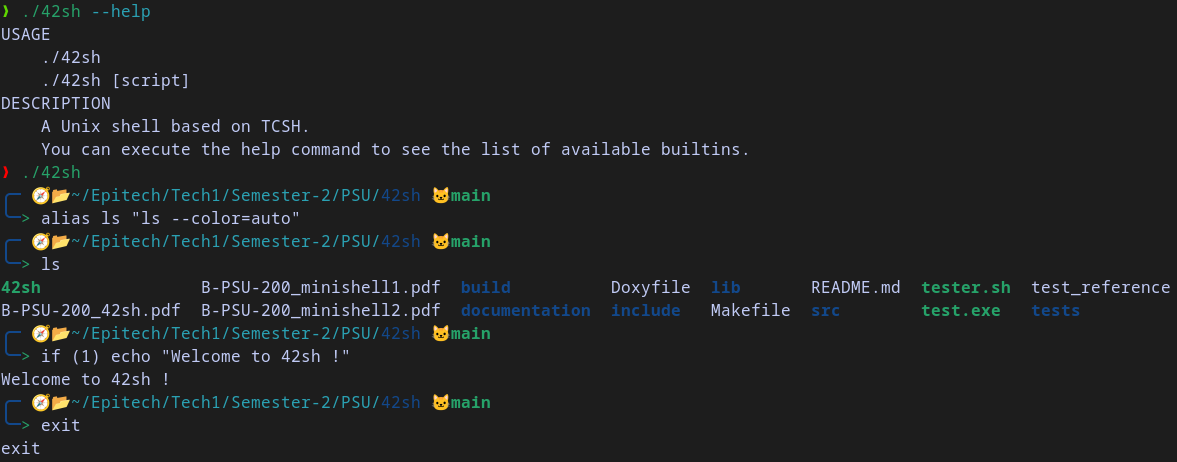Viewport: 1177px width, 462px height.
Task: Click the green prompt chevron before "./42sh --help"
Action: [6, 11]
